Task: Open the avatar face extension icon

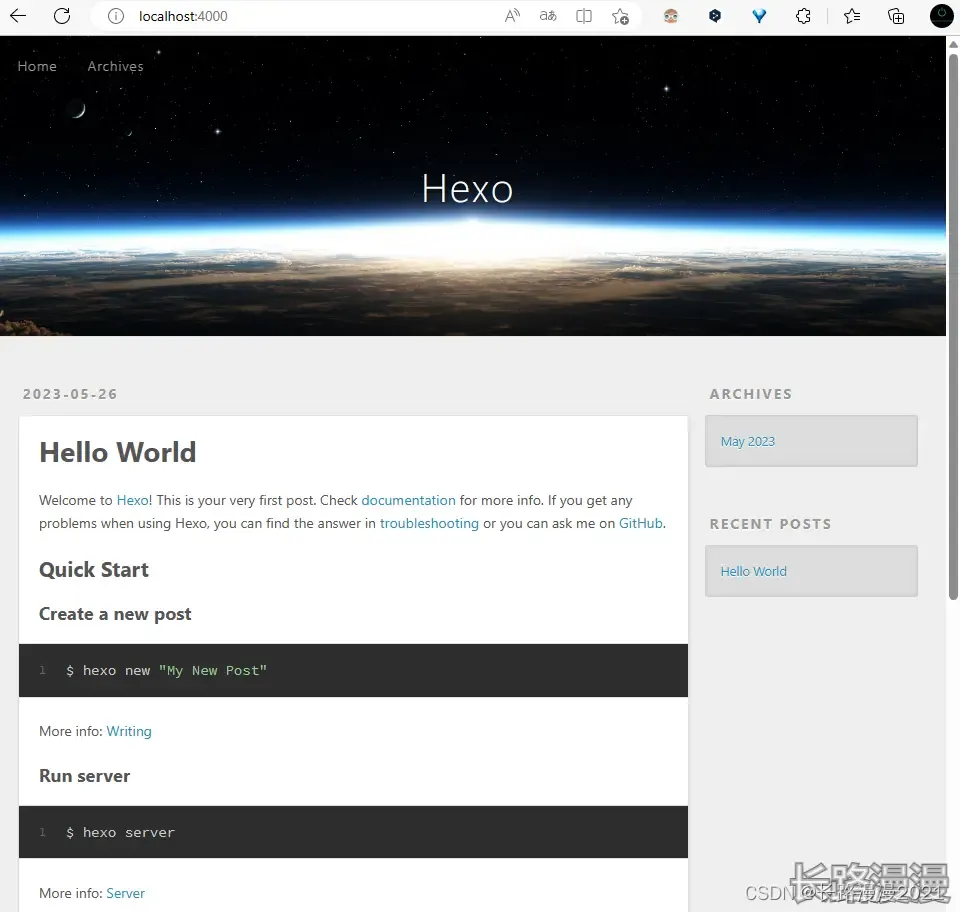Action: (x=671, y=16)
